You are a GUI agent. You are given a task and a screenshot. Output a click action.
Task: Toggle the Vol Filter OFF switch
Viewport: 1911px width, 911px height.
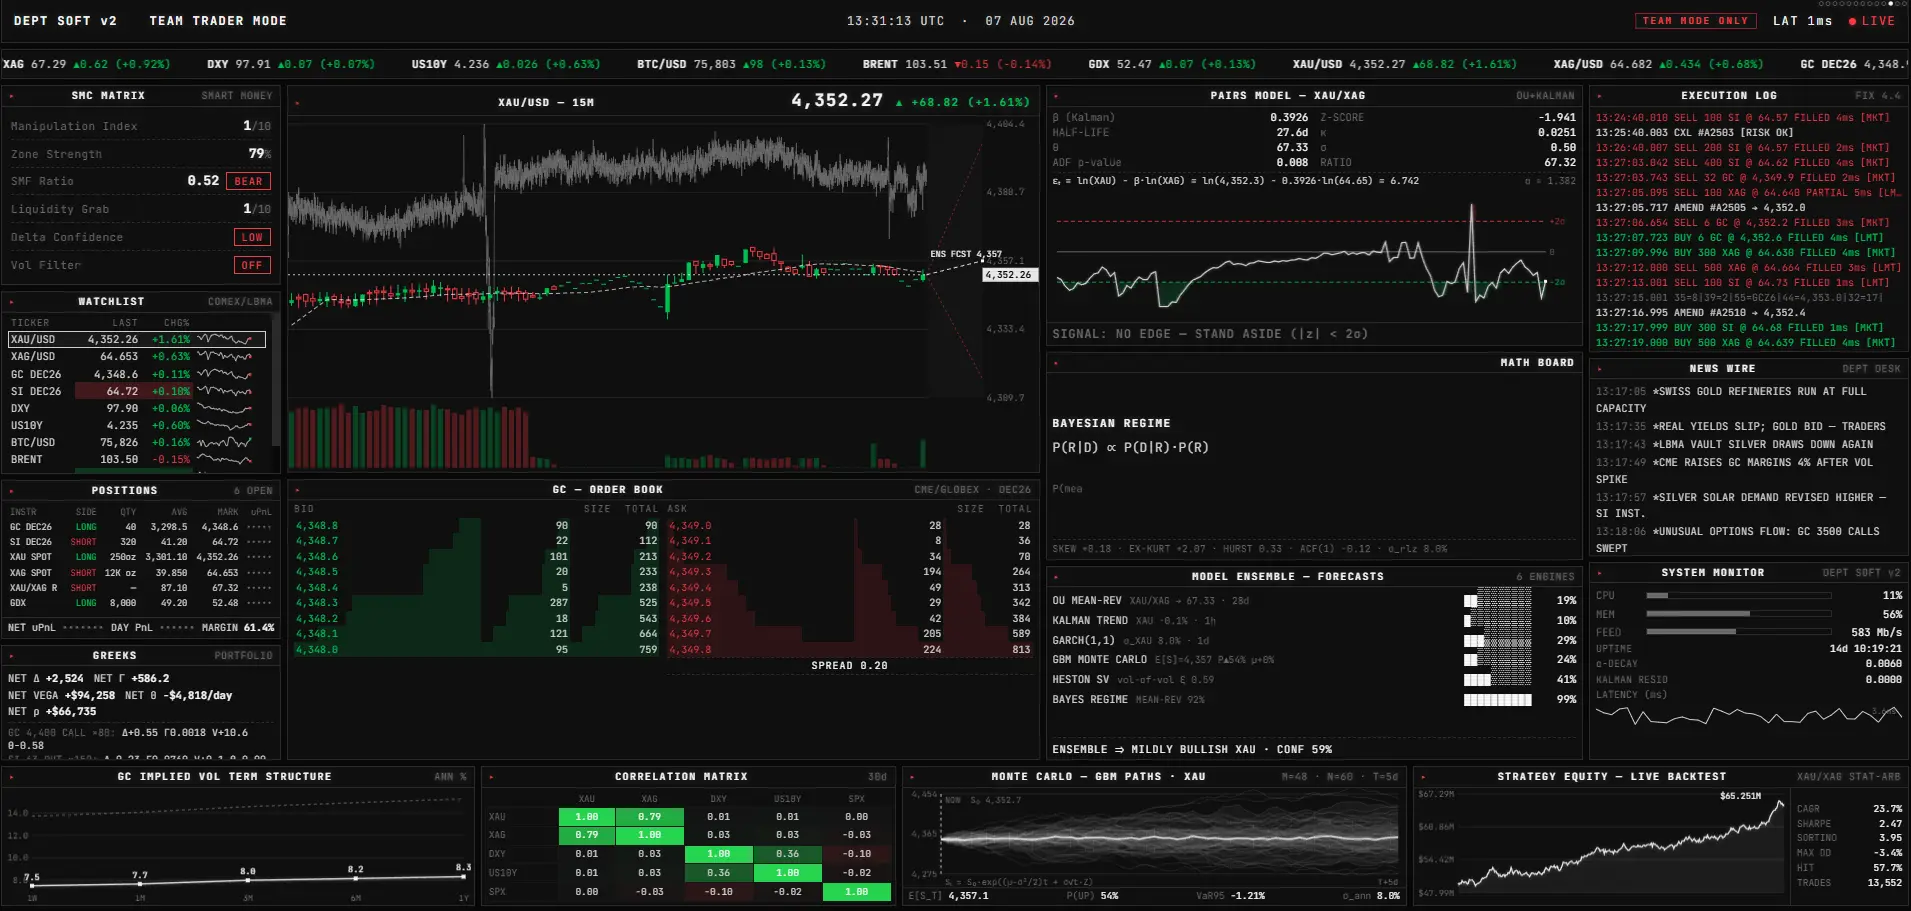click(x=252, y=265)
